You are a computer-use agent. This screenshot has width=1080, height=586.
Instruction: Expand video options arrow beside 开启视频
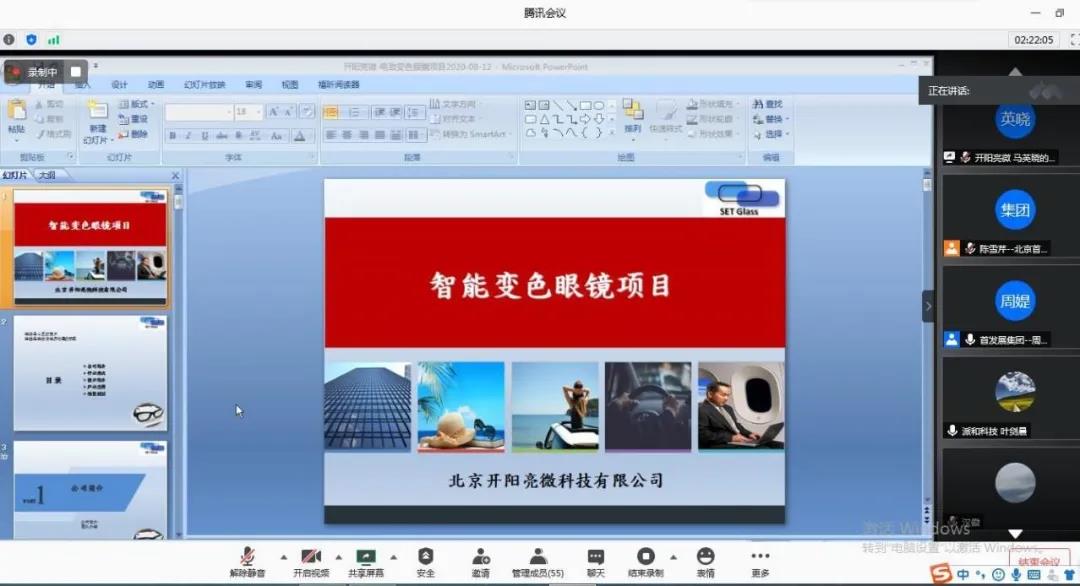coord(338,557)
